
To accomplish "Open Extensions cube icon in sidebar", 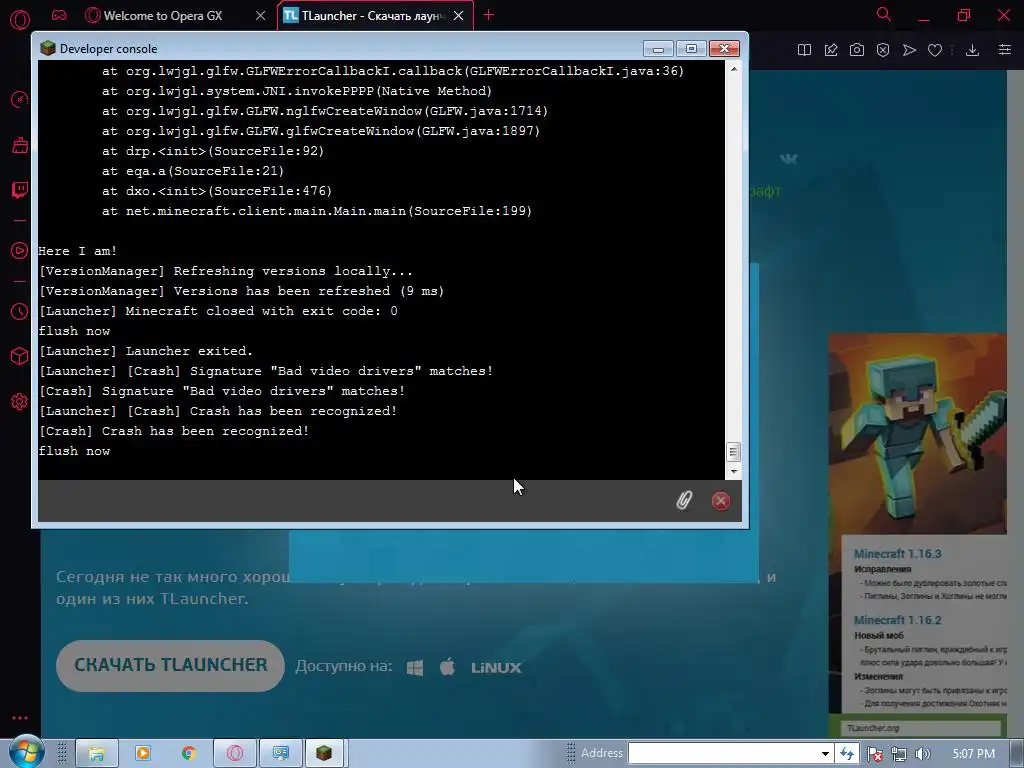I will (20, 356).
